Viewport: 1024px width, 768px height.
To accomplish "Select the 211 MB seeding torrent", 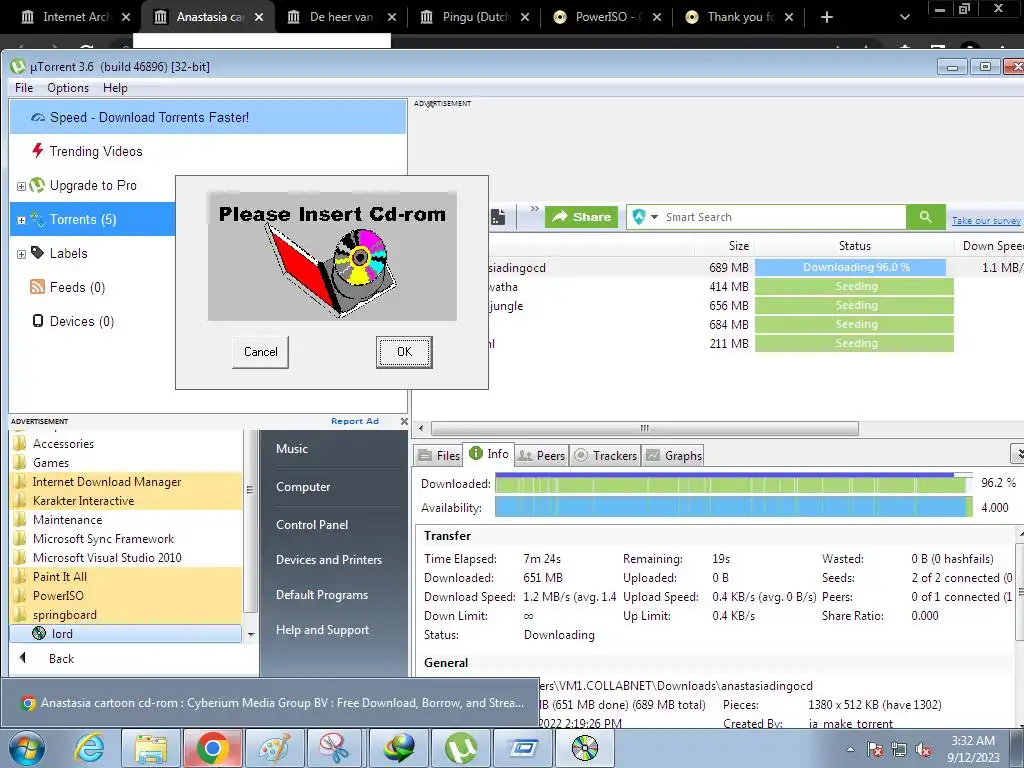I will click(x=718, y=343).
